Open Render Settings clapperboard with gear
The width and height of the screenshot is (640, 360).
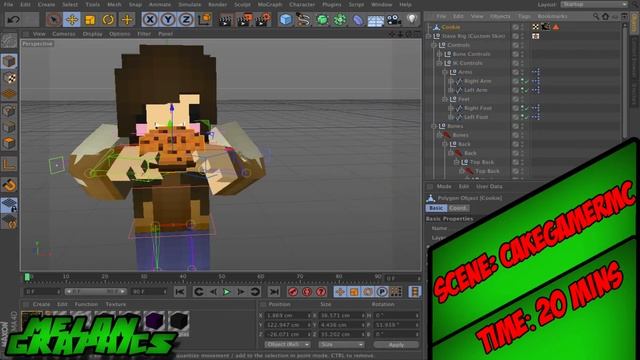point(263,19)
